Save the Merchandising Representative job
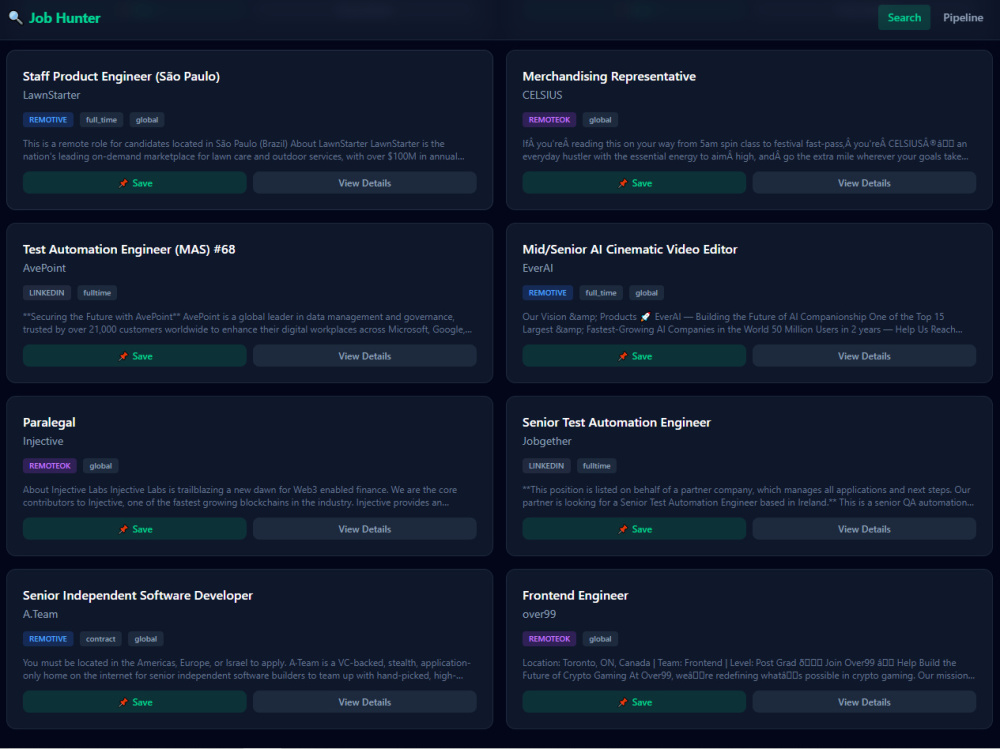Screen dimensions: 1000x749 coord(634,183)
